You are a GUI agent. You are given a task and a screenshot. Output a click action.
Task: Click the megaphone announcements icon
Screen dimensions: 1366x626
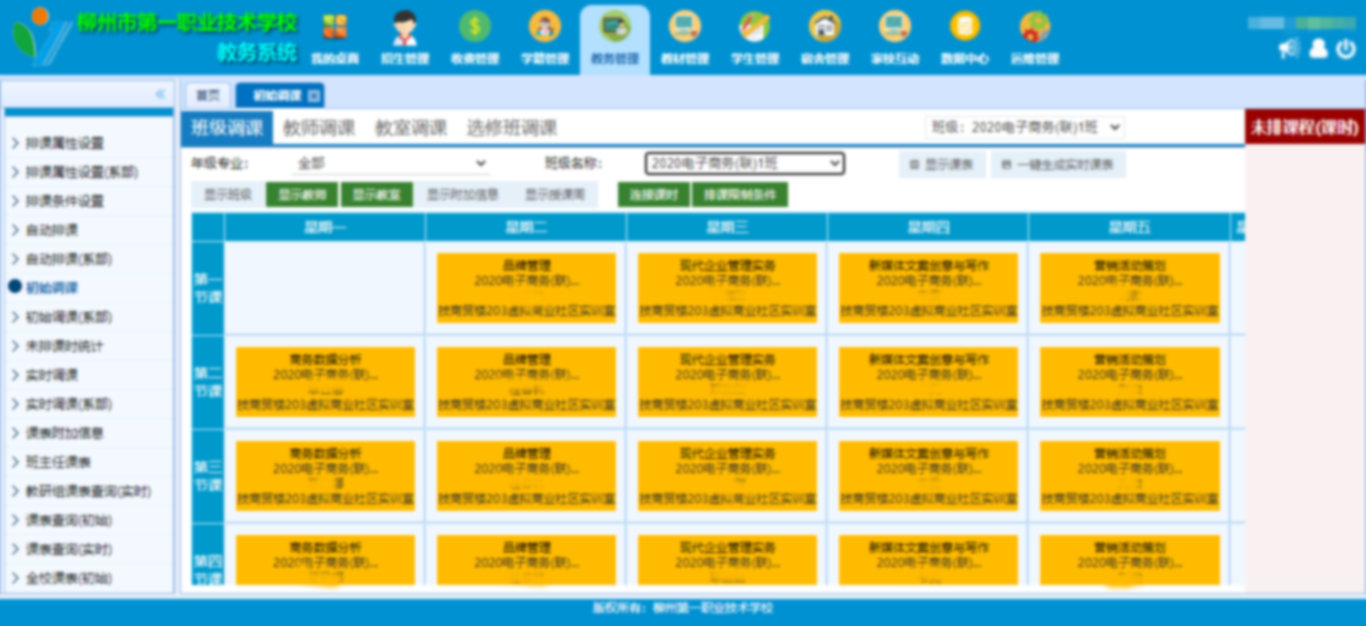(x=1288, y=48)
